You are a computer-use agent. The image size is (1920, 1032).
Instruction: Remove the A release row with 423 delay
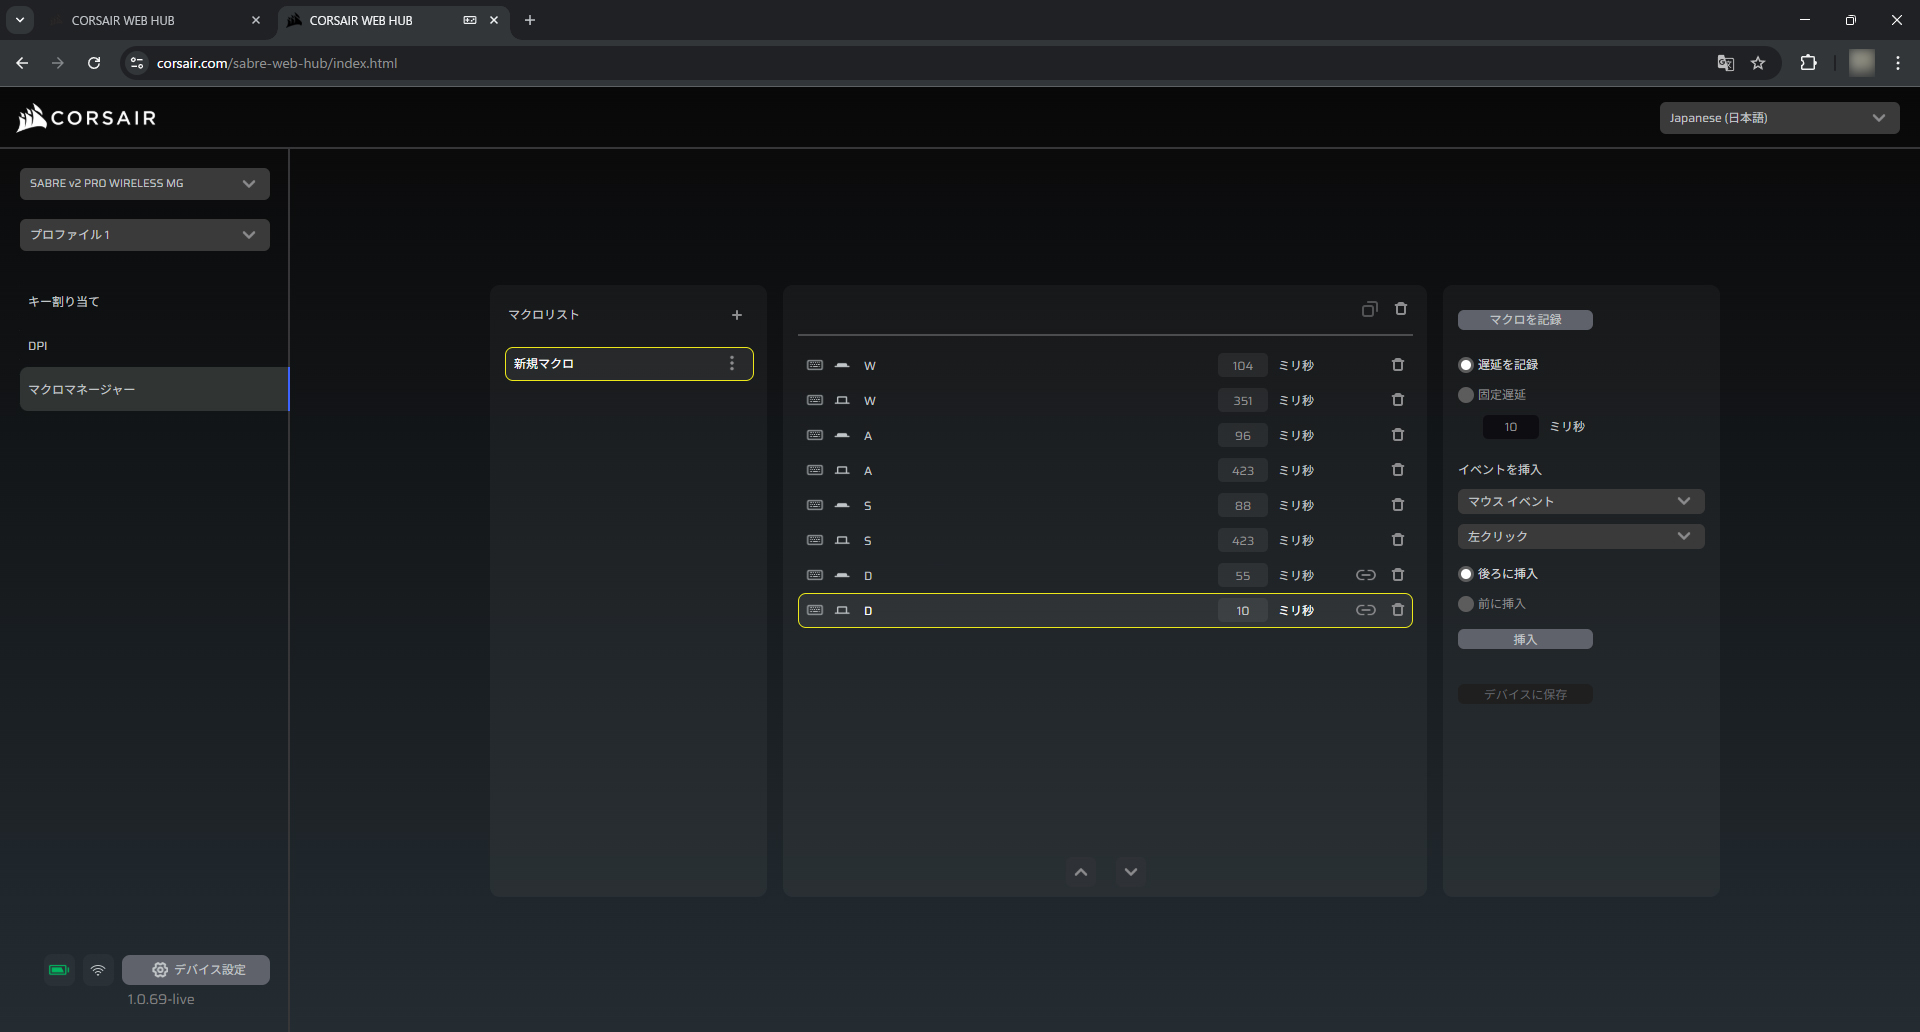click(1398, 470)
